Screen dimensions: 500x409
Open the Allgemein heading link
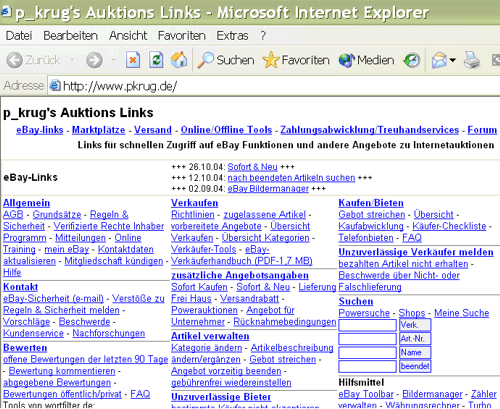(x=26, y=203)
